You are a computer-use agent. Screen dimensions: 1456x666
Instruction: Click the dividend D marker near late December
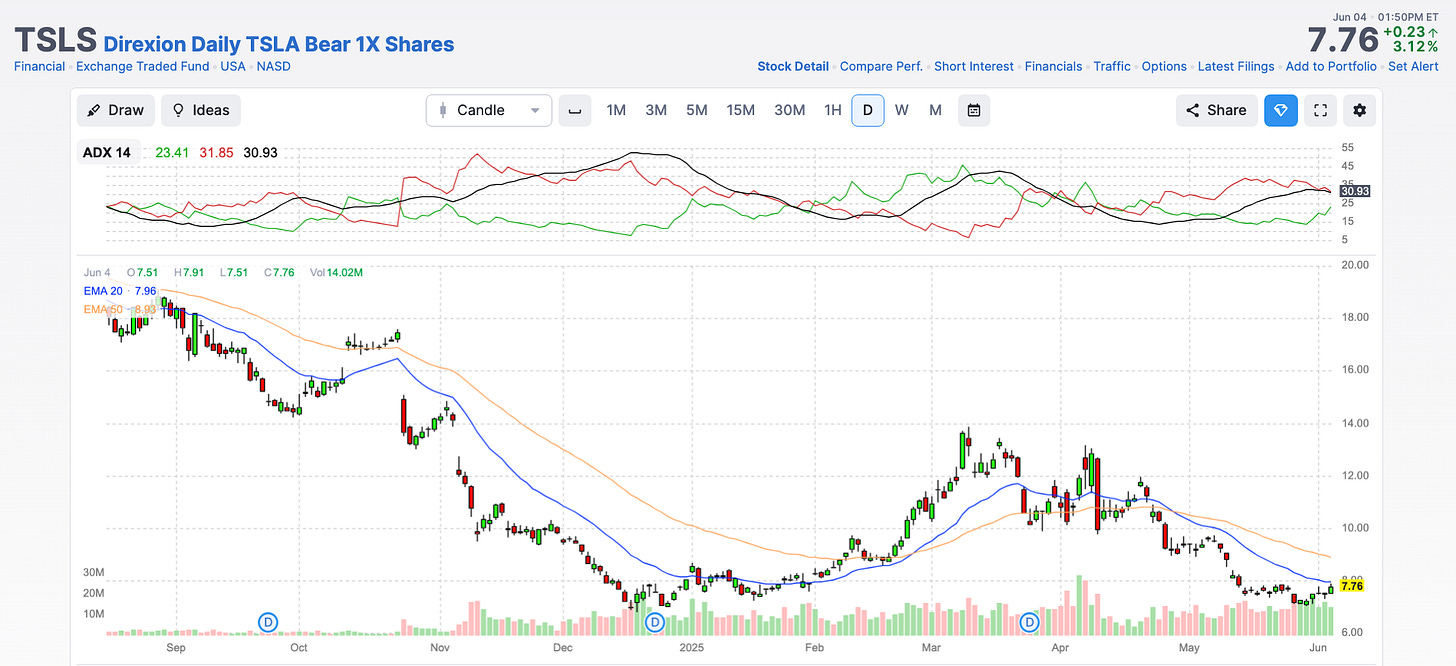coord(654,622)
